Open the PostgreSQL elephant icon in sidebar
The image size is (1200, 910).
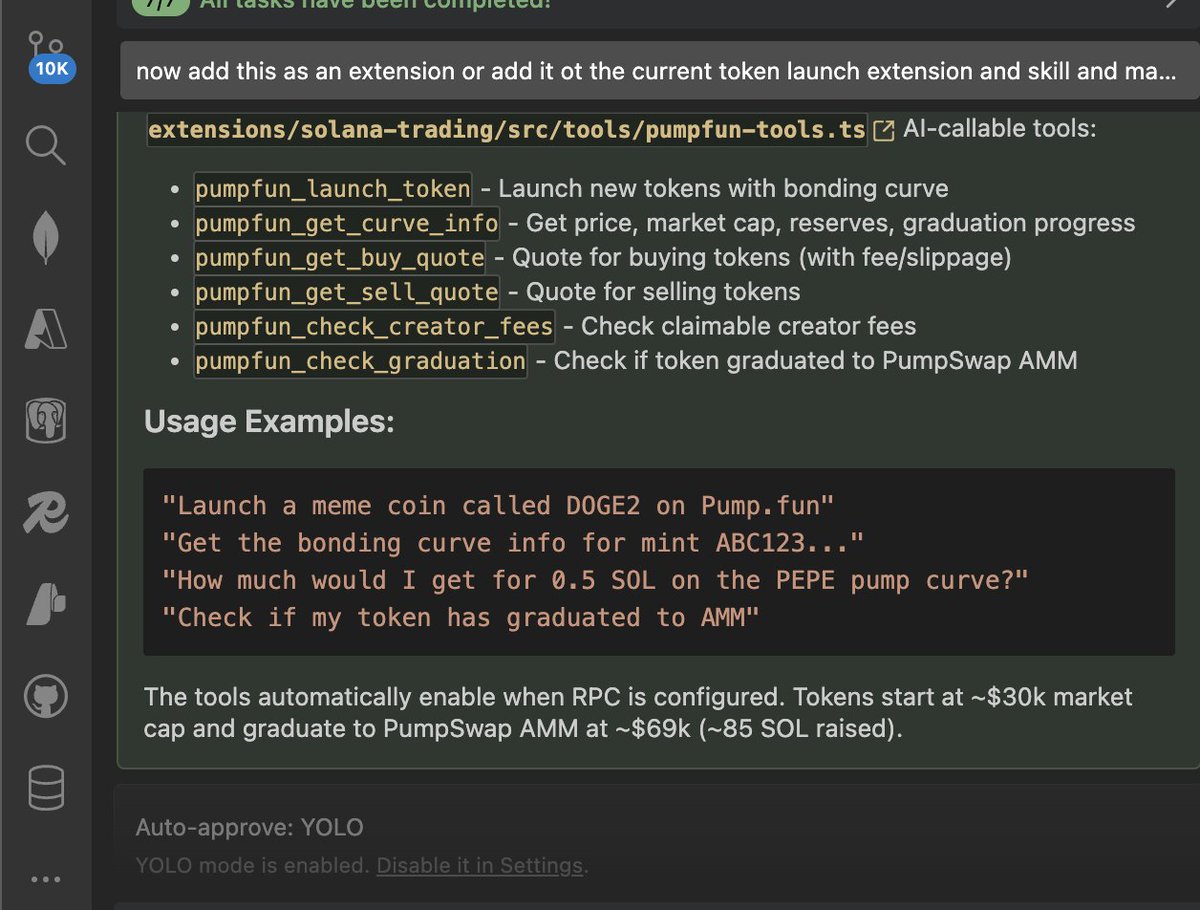tap(46, 421)
